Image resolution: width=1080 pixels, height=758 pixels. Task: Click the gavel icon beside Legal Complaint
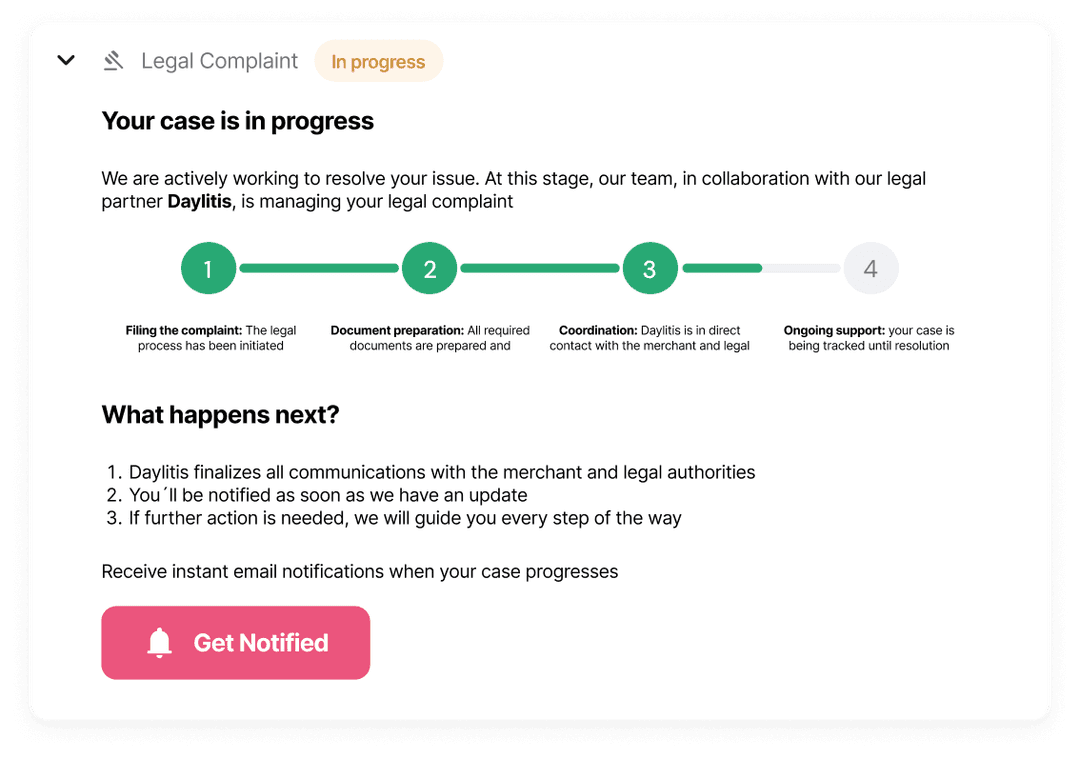tap(114, 61)
